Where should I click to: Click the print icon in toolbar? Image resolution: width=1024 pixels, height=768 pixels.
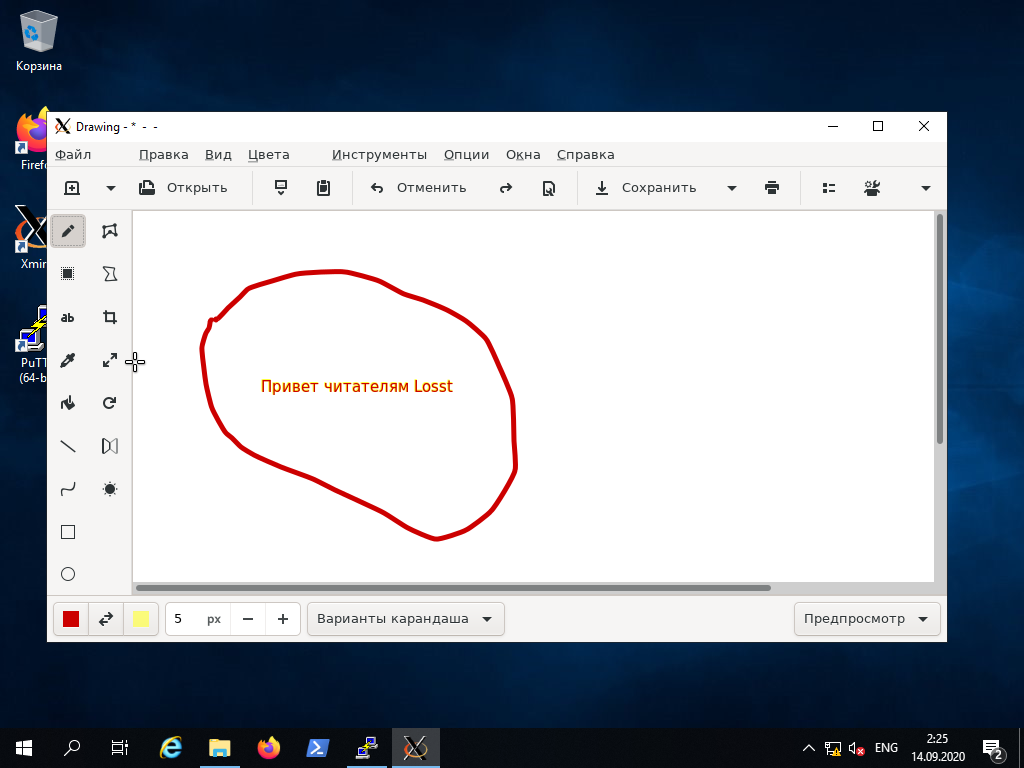[771, 188]
